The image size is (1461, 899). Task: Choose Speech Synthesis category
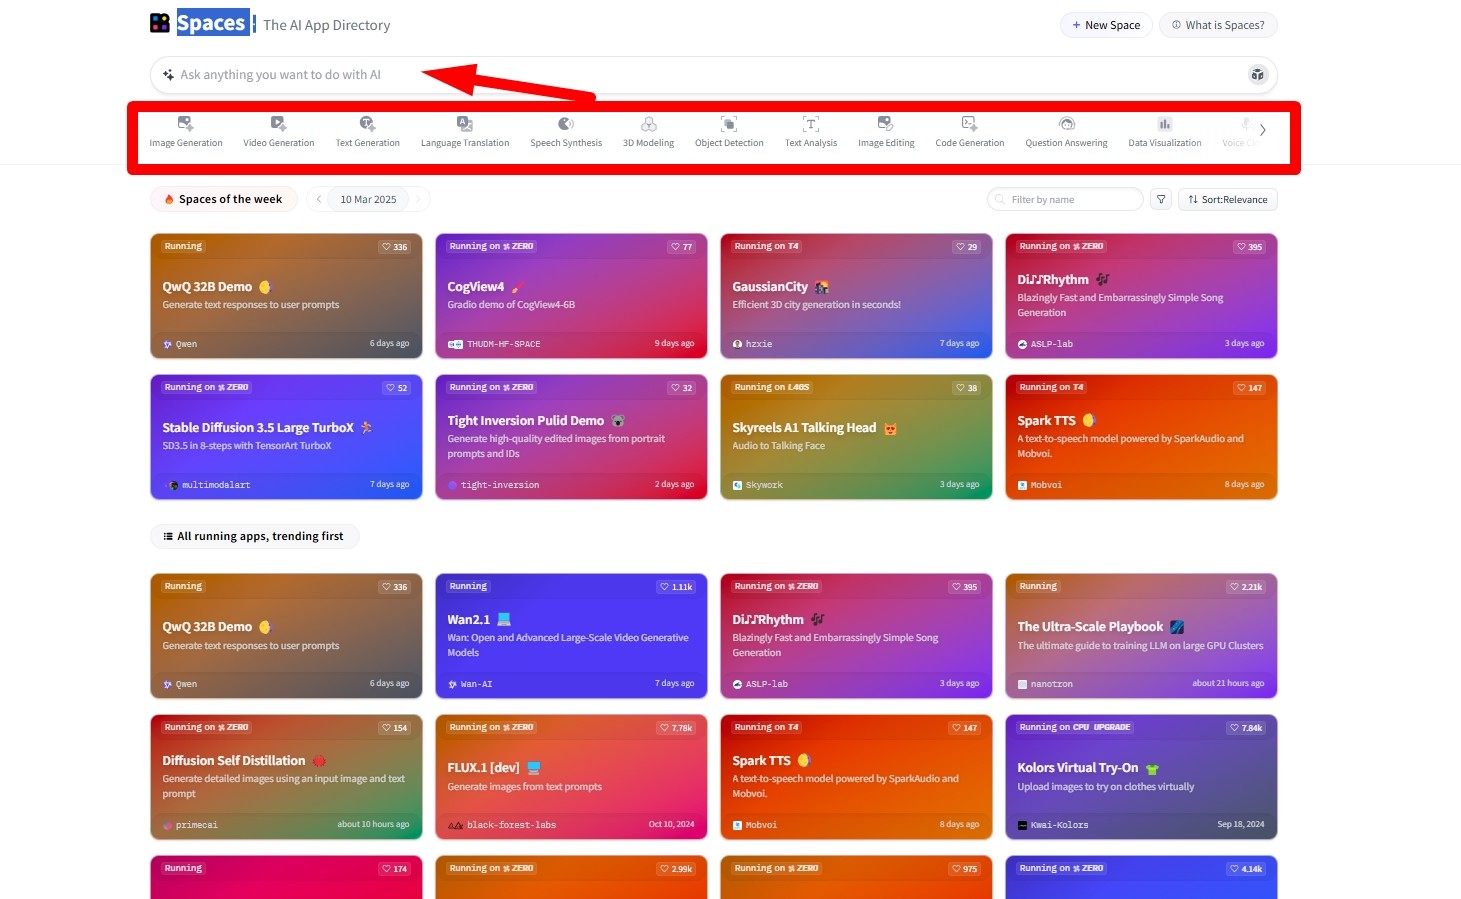click(x=566, y=131)
